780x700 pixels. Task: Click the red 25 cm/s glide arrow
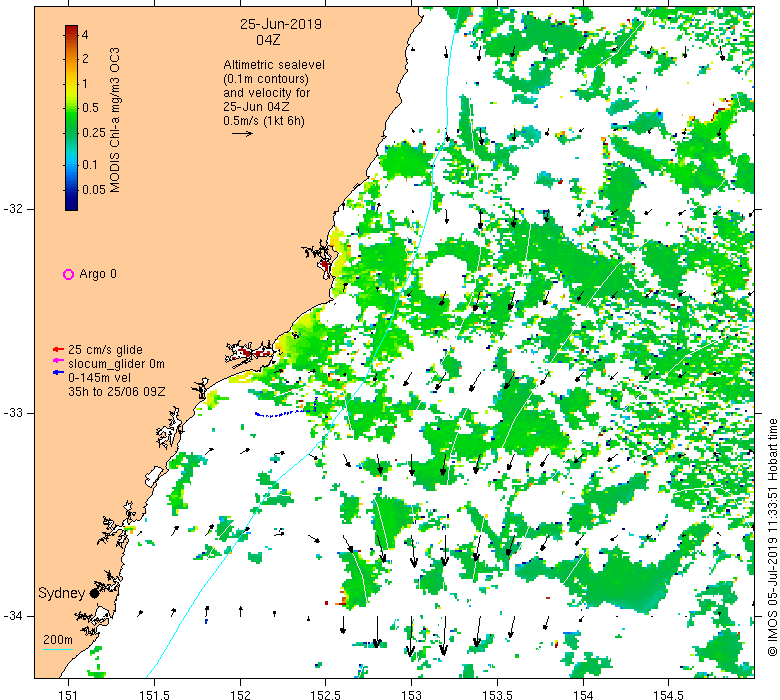tap(58, 349)
